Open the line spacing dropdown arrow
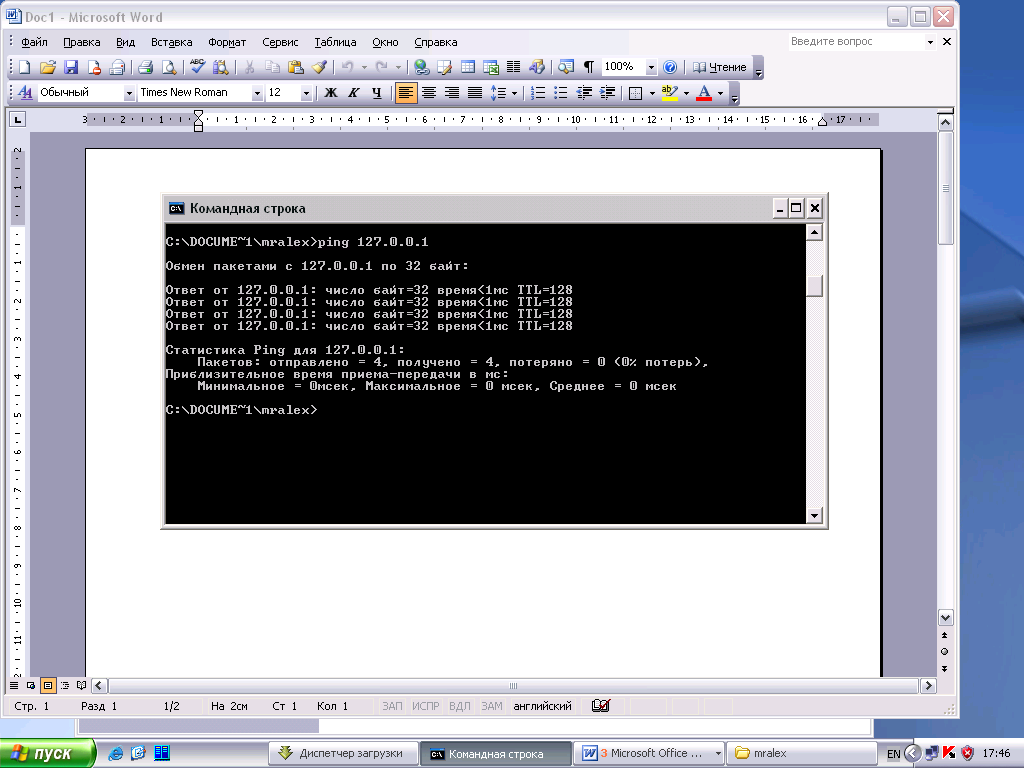The height and width of the screenshot is (768, 1024). coord(515,93)
